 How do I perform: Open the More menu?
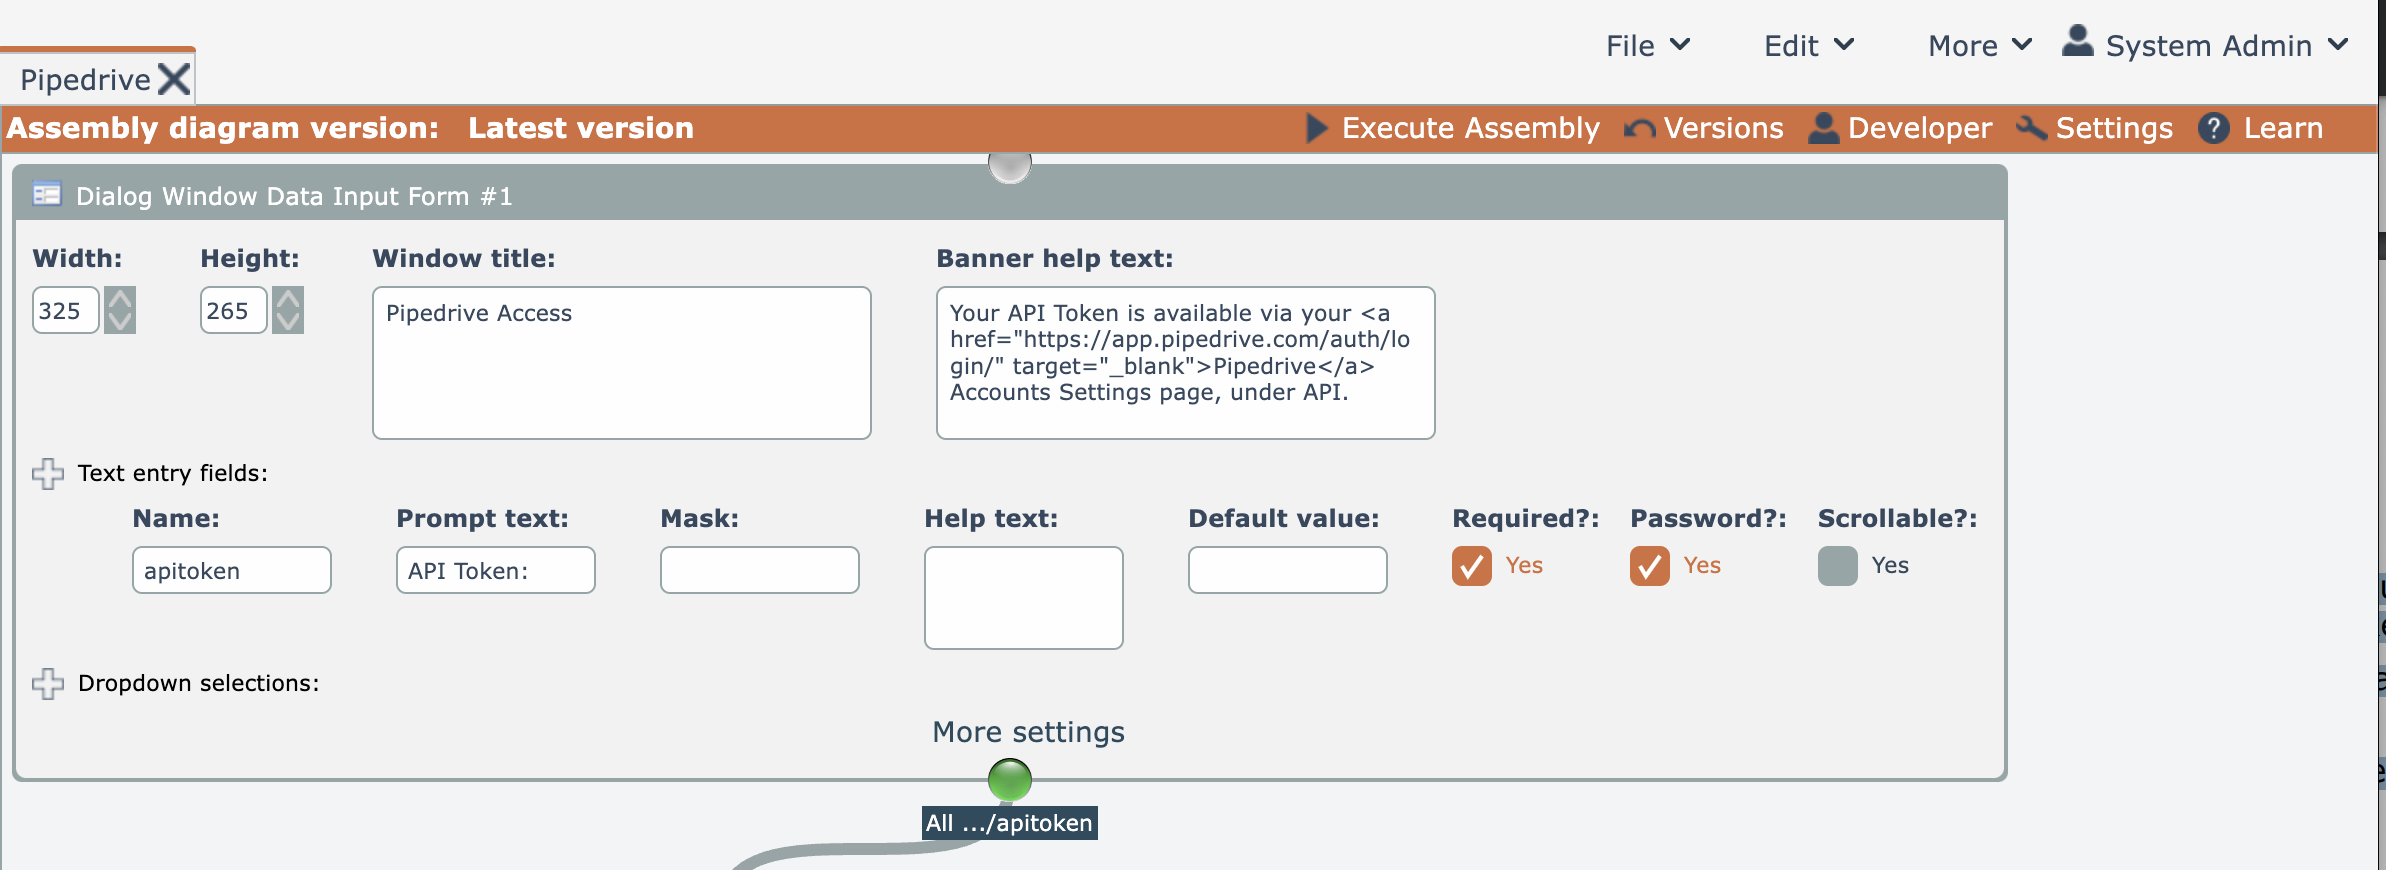[x=1979, y=46]
